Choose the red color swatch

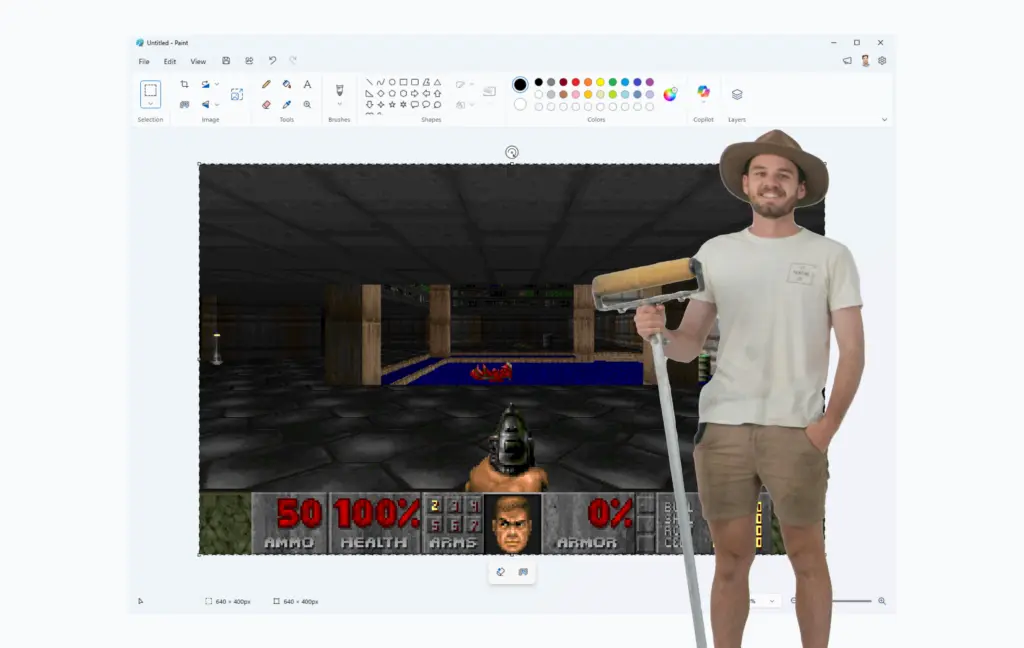[x=575, y=82]
